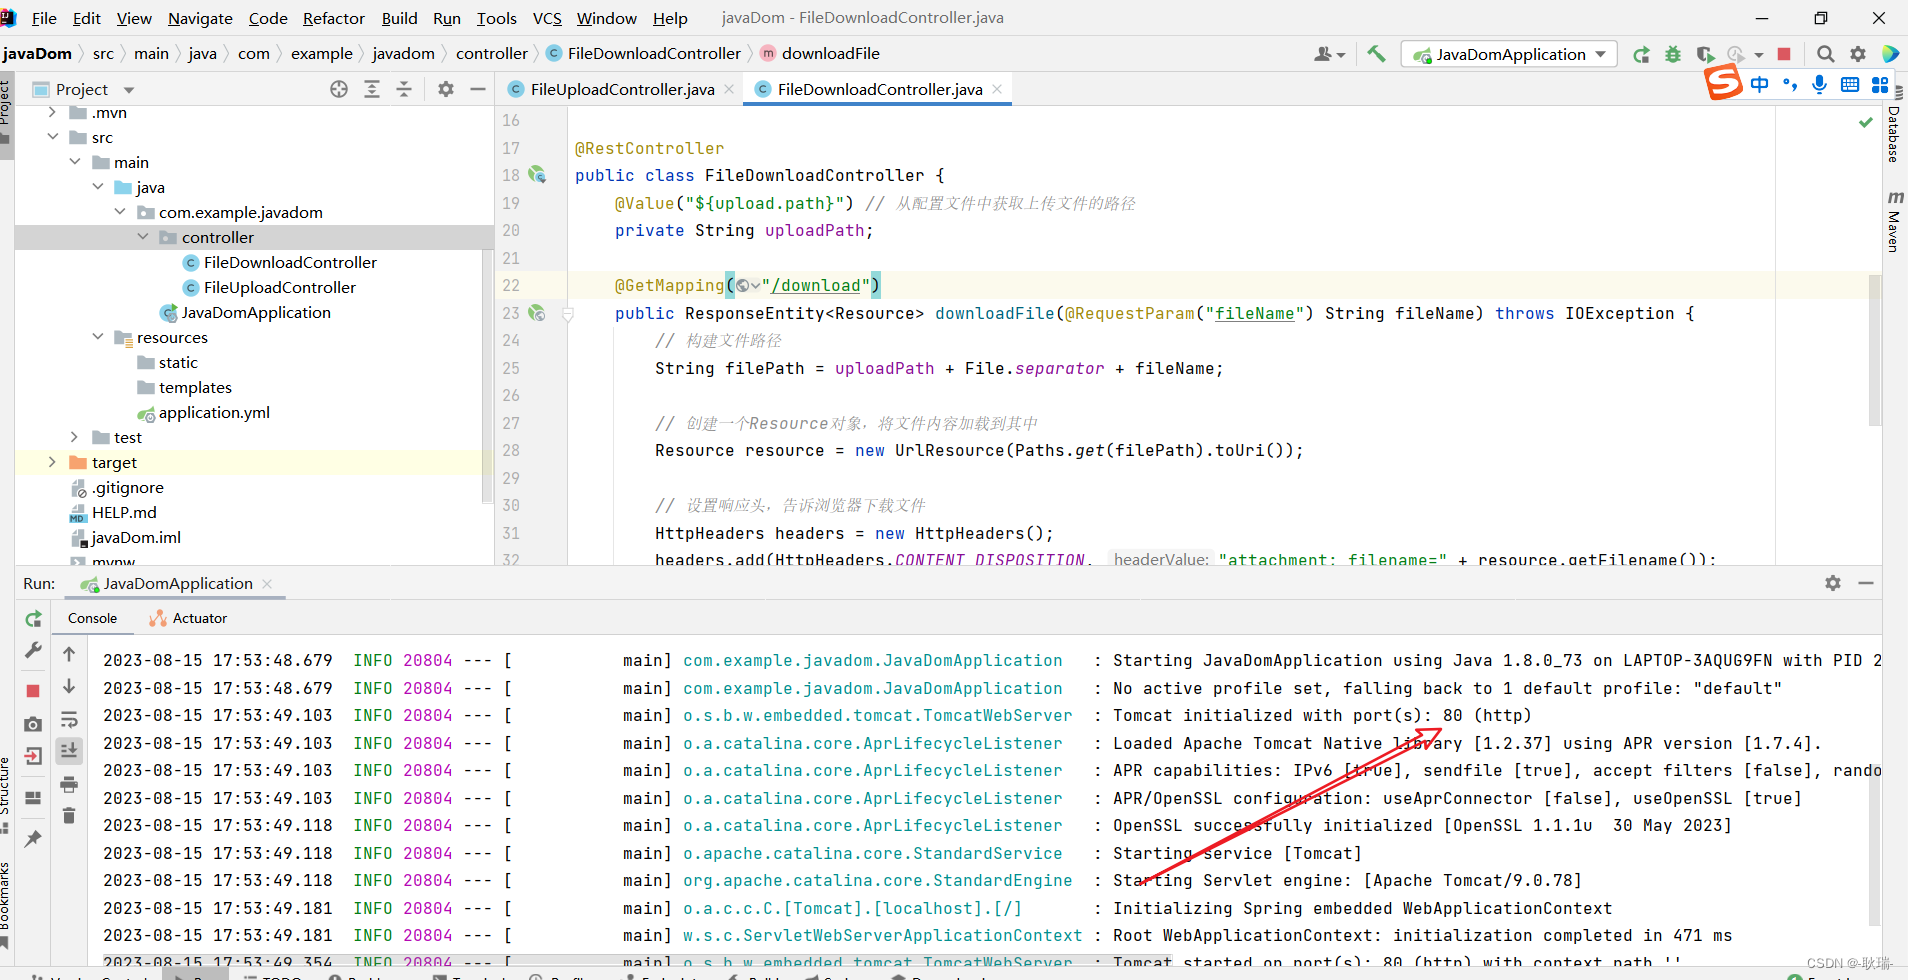
Task: Open IDE Settings via the gear icon
Action: click(1858, 53)
